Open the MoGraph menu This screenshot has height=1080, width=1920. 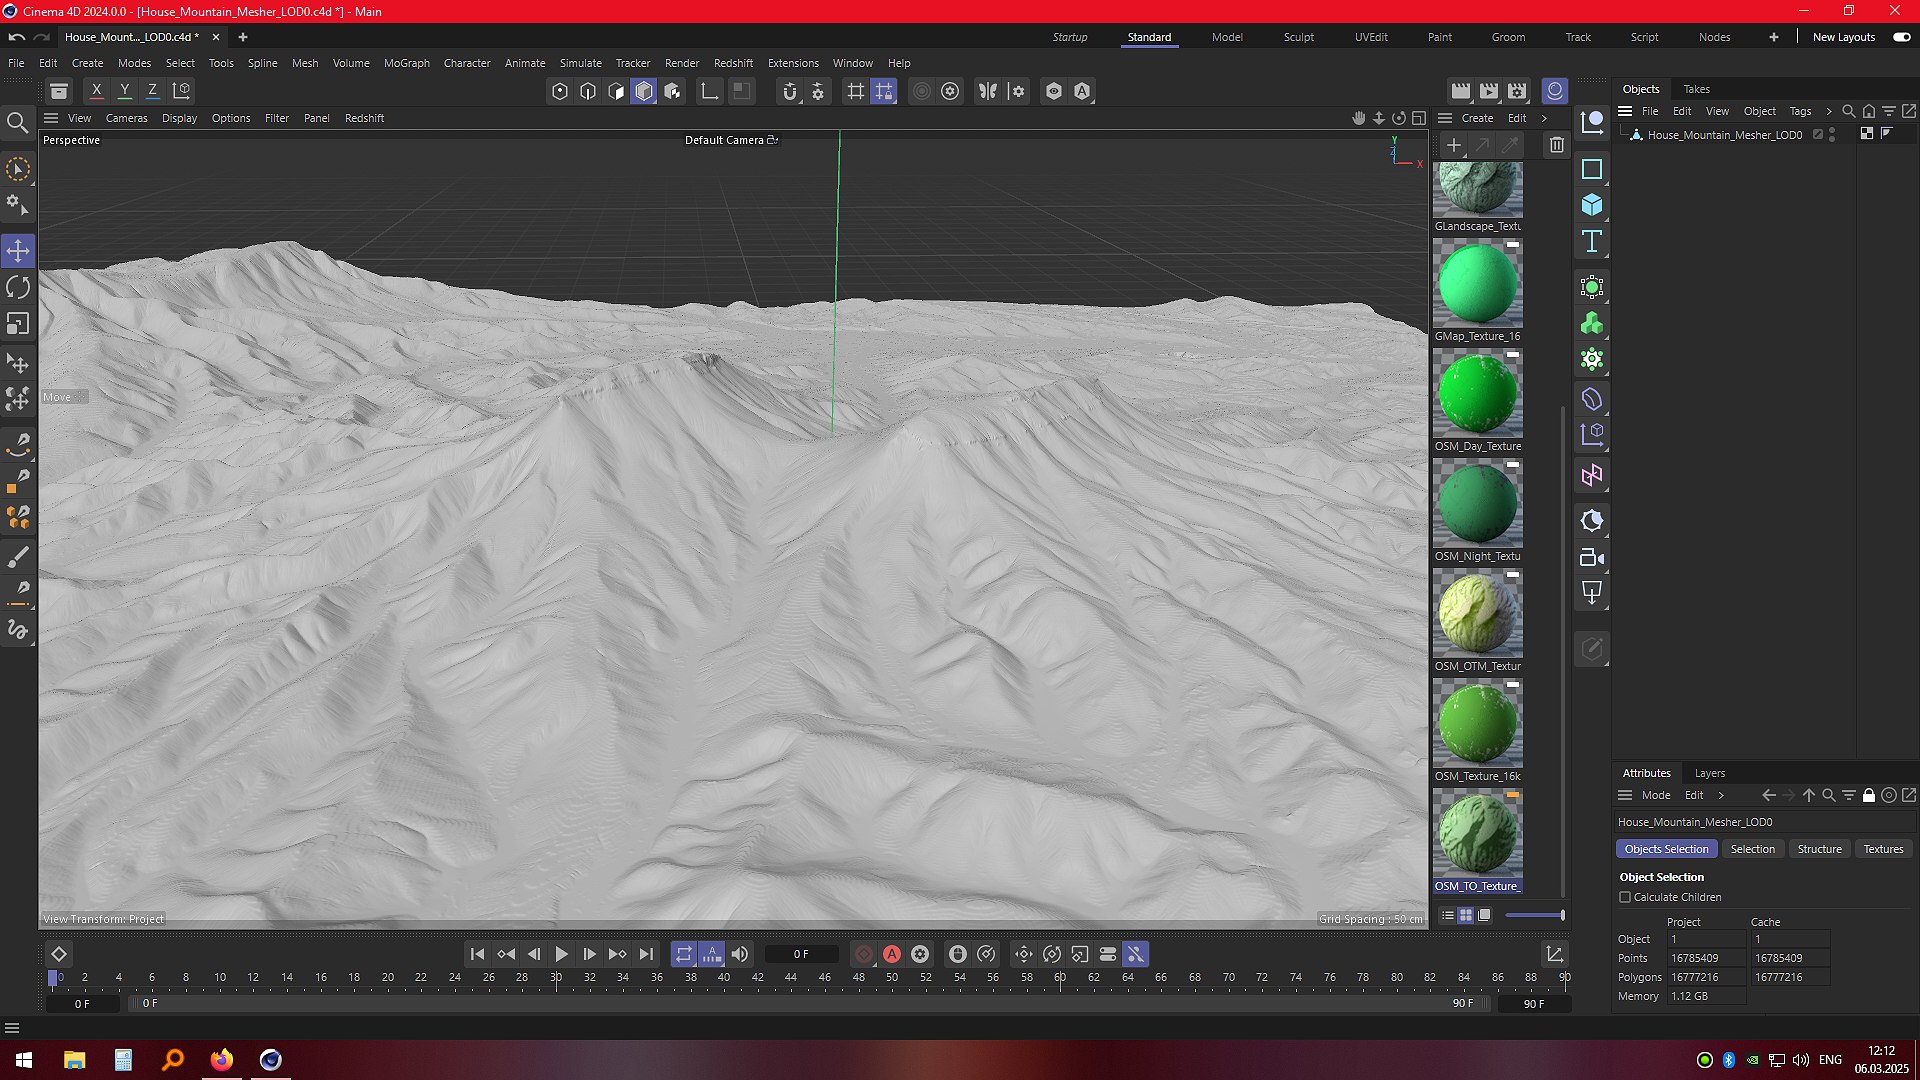[x=406, y=63]
